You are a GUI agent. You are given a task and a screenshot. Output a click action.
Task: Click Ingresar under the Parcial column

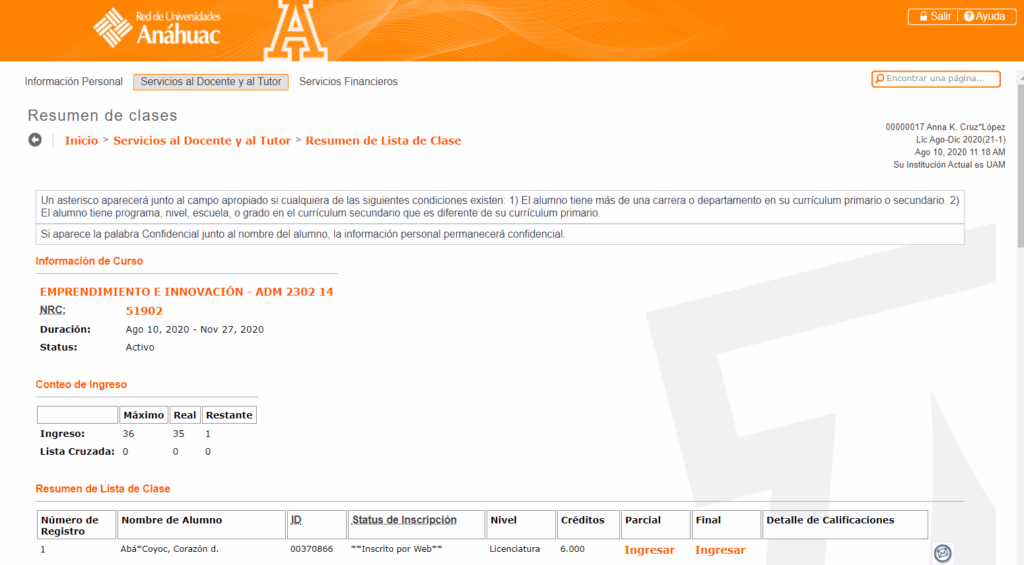point(649,550)
